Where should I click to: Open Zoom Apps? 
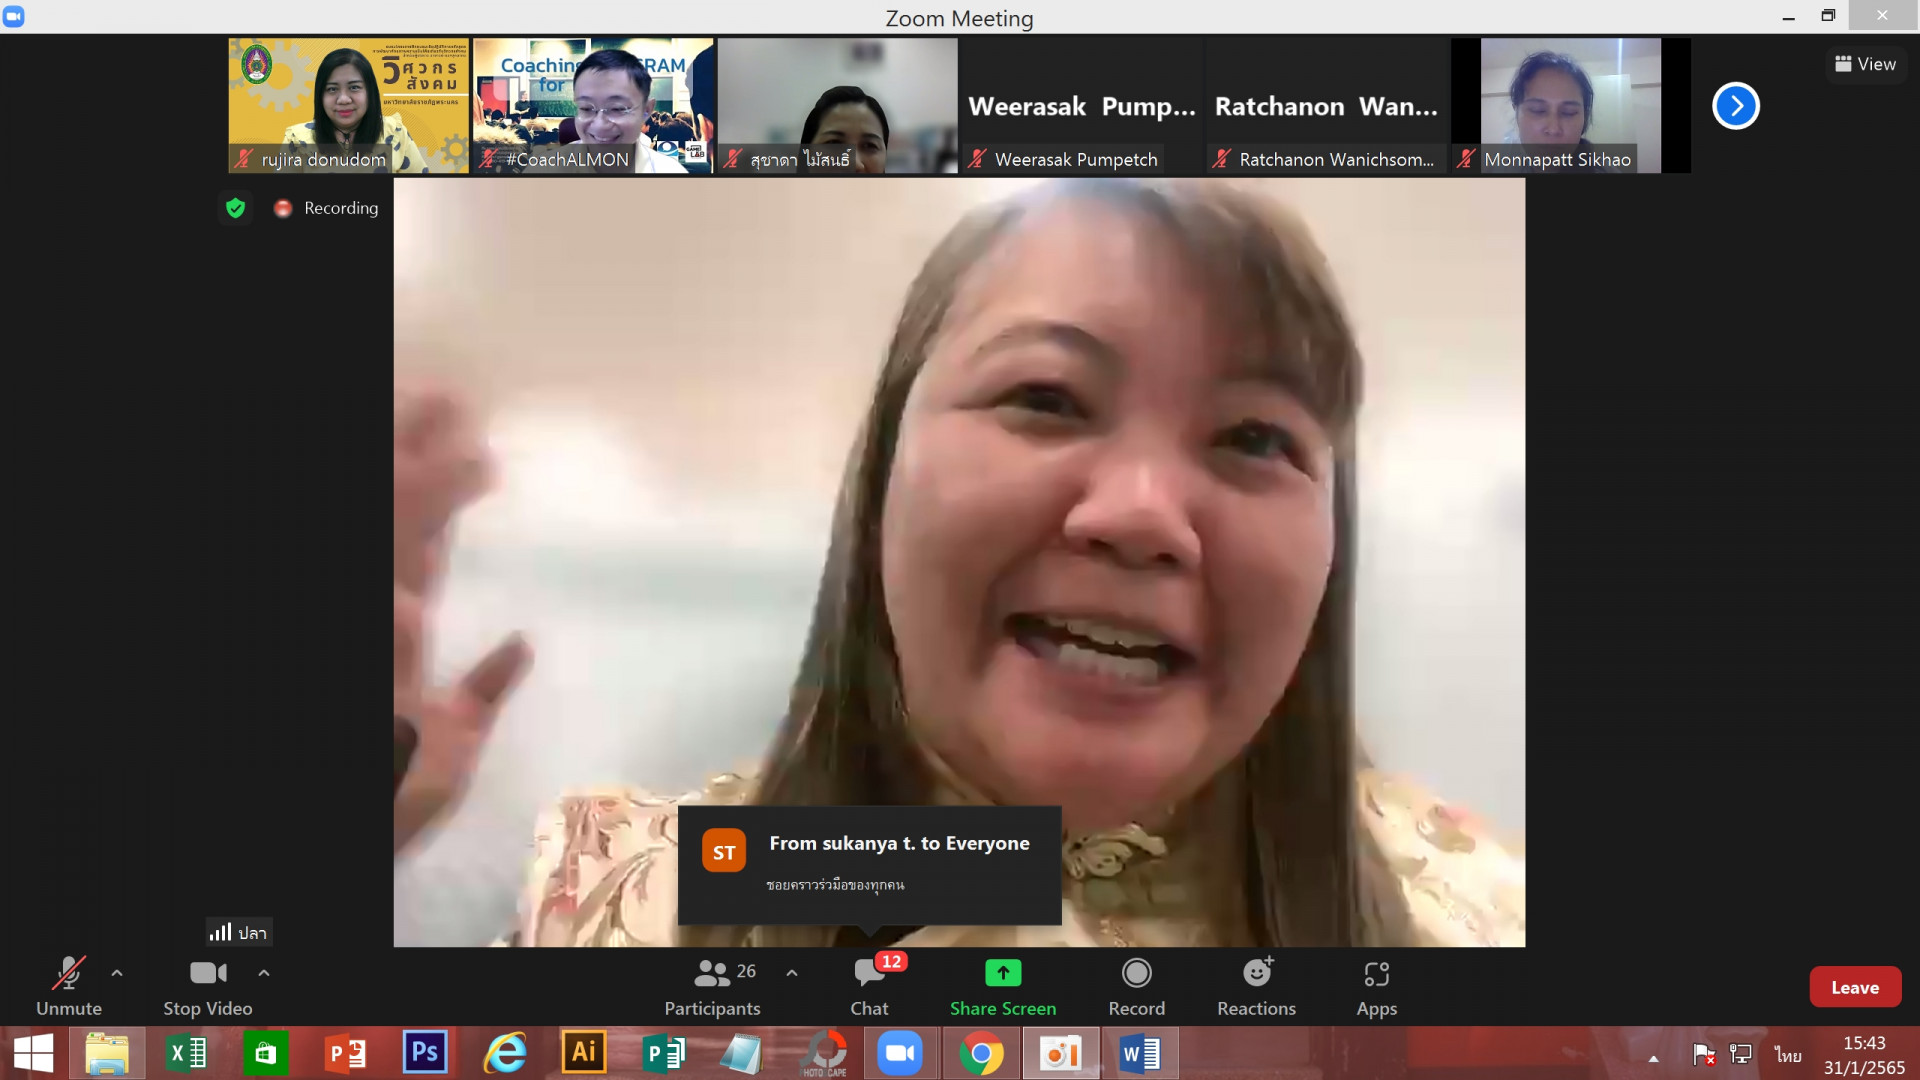click(1377, 986)
